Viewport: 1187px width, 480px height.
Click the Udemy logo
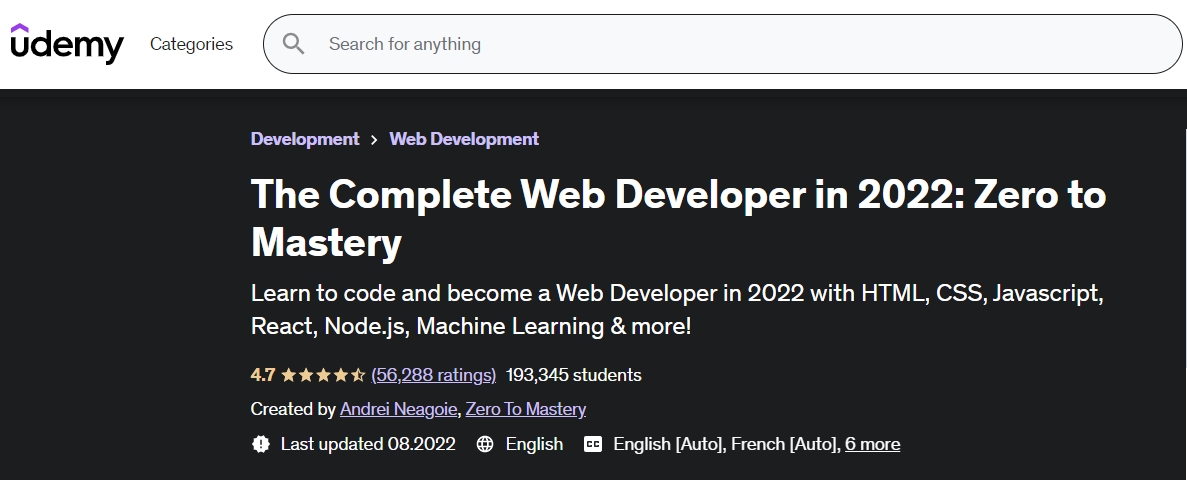[x=67, y=44]
